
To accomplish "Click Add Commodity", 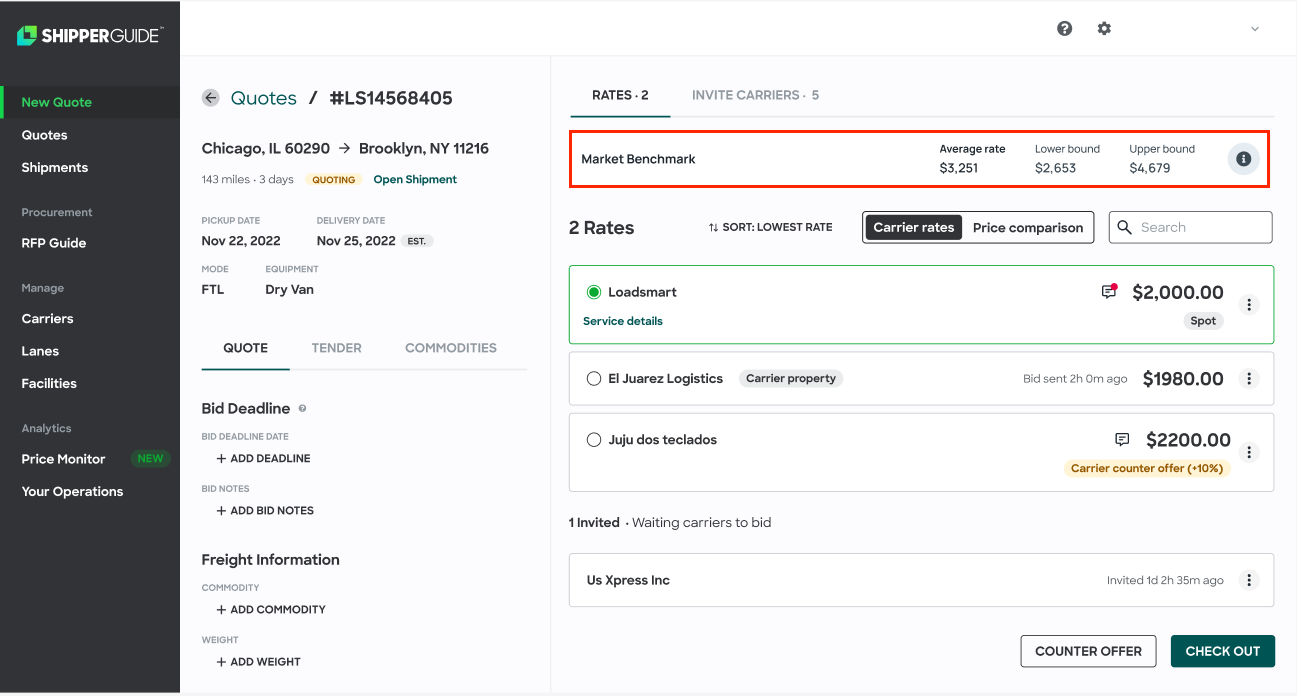I will coord(271,609).
